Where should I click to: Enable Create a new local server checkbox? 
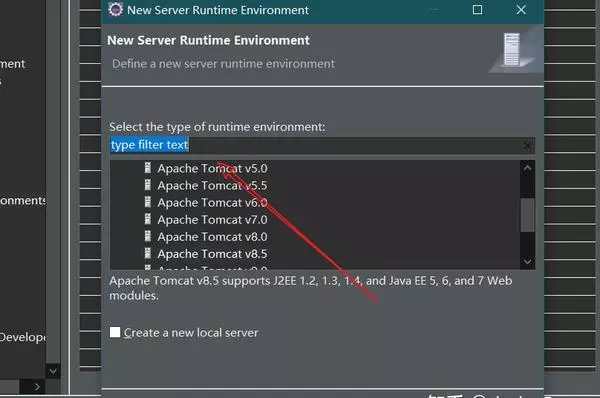point(115,332)
